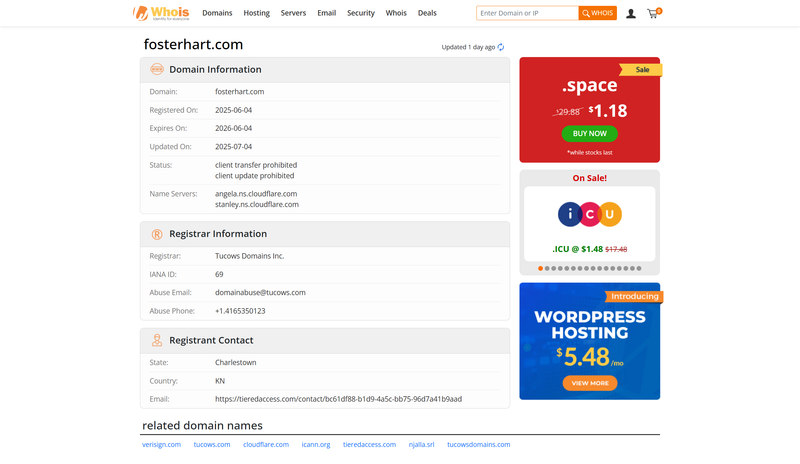Image resolution: width=800 pixels, height=464 pixels.
Task: Click client transfer prohibited status
Action: tap(256, 165)
